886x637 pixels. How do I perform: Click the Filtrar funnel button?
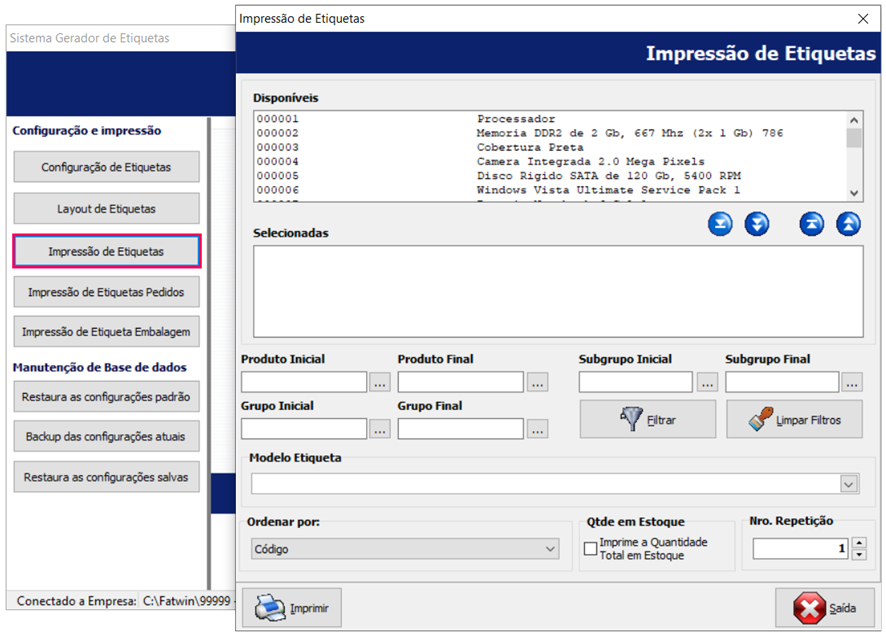(647, 420)
